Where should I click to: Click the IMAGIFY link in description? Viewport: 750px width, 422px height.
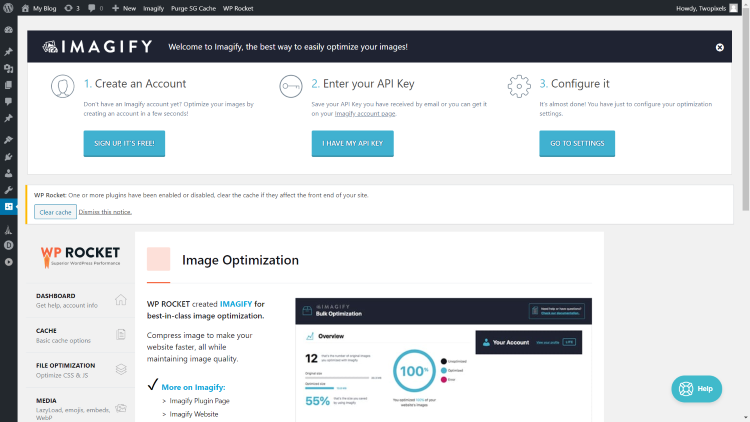coord(236,304)
